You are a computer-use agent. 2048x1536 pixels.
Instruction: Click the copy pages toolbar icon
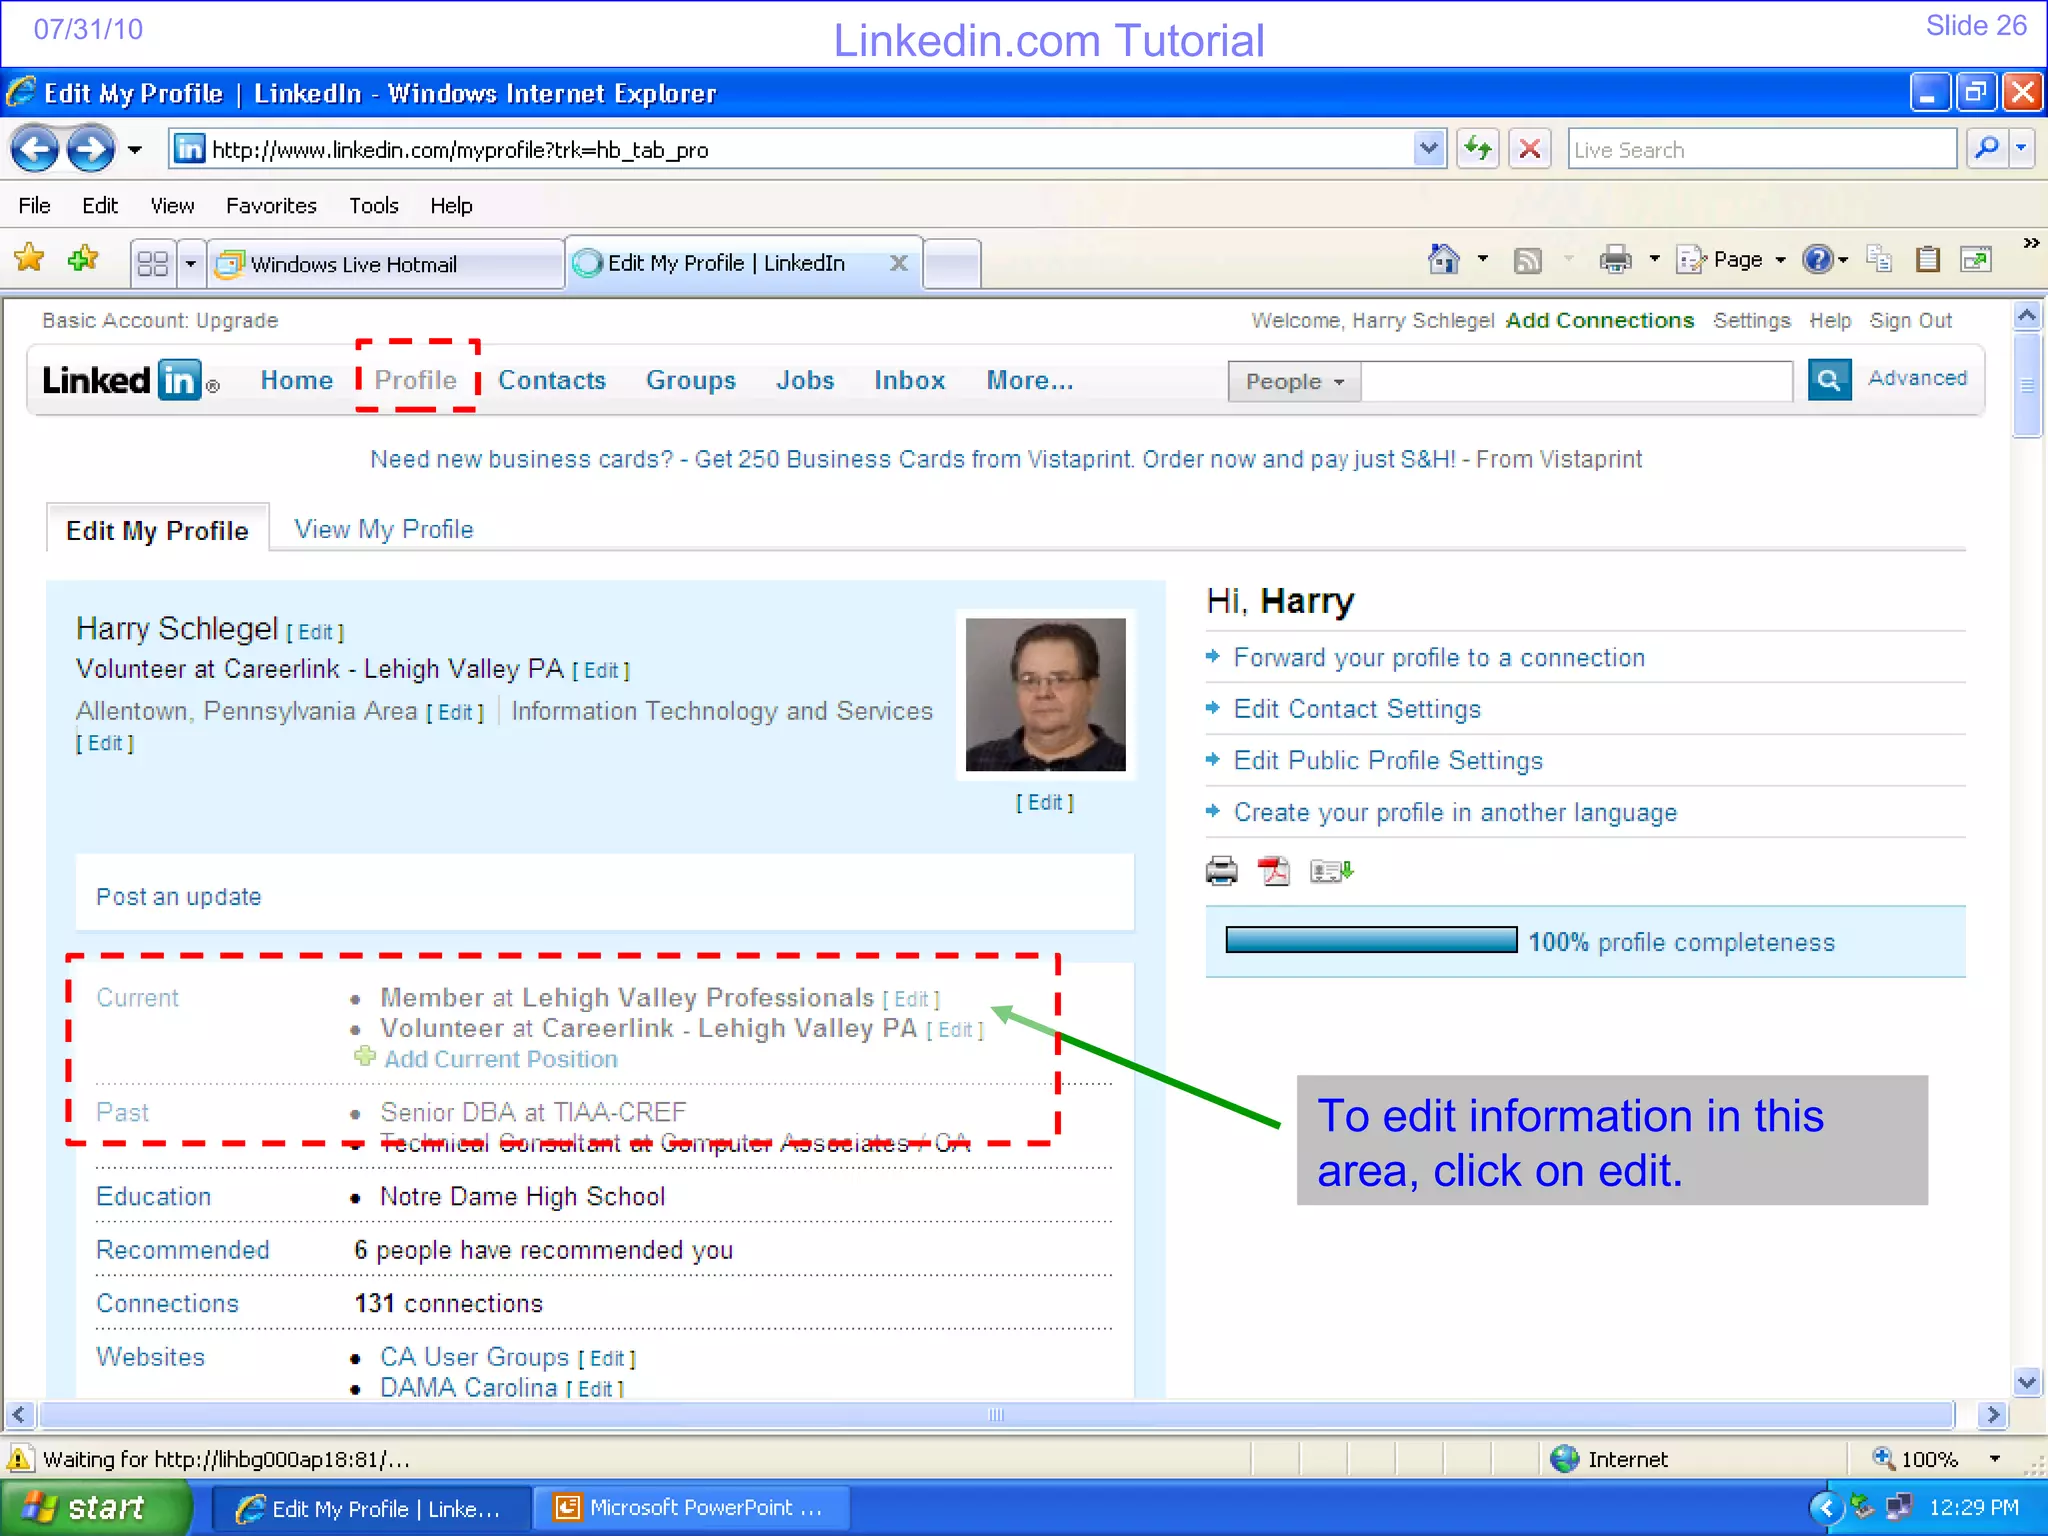pyautogui.click(x=1879, y=259)
